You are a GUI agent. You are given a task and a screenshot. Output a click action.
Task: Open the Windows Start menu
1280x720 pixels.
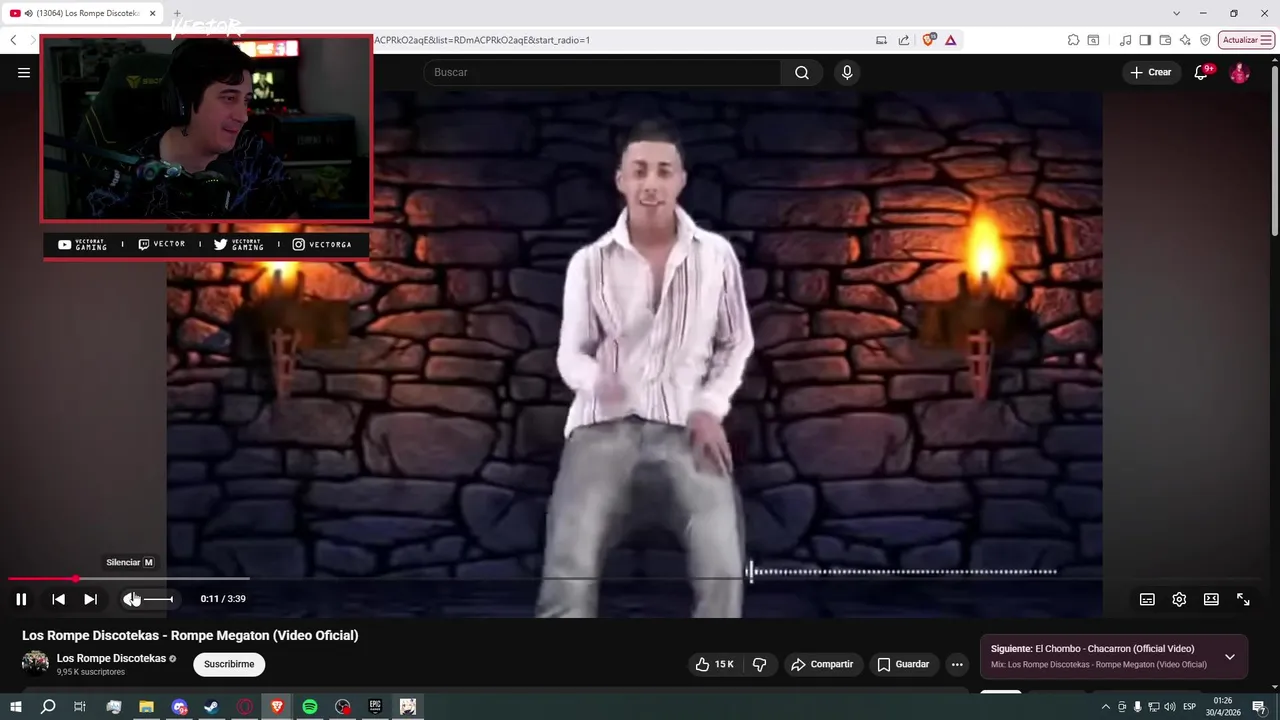coord(15,707)
